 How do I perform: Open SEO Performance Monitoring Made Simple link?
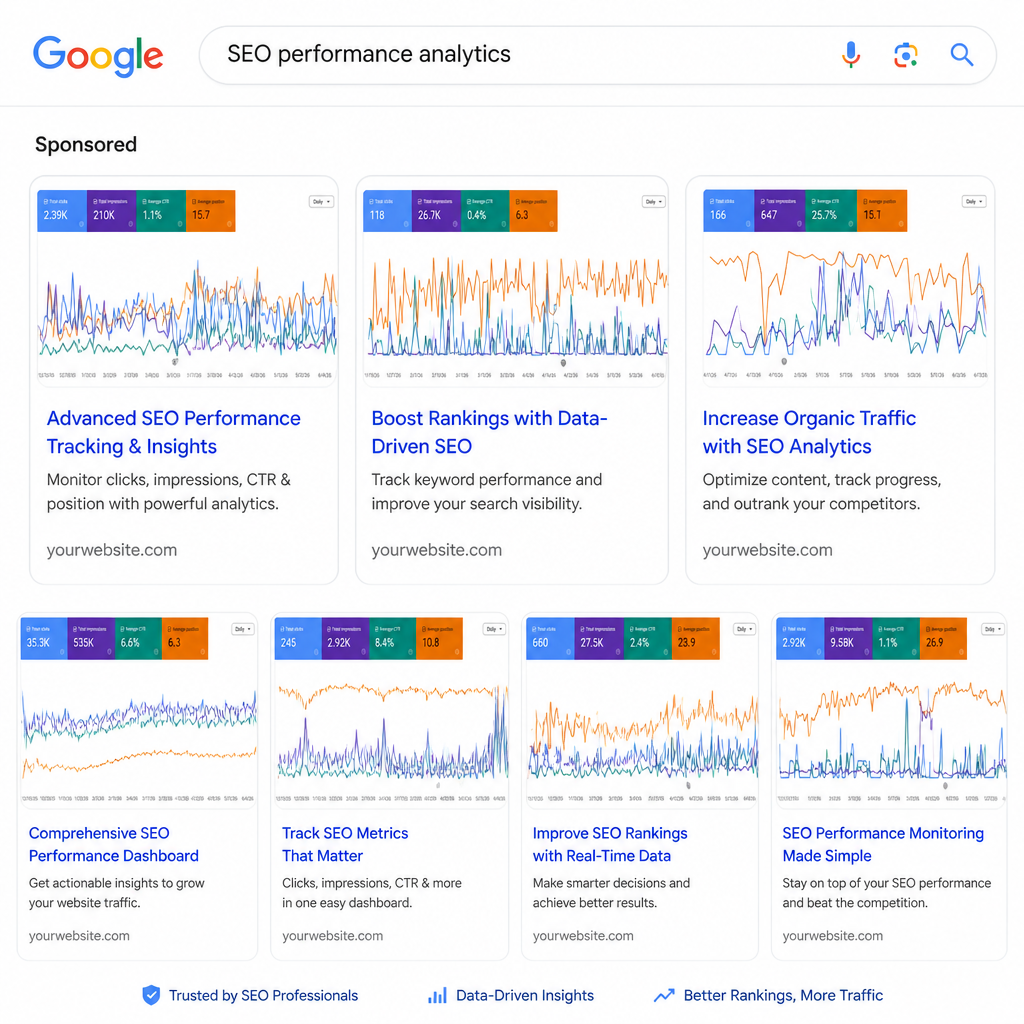883,844
